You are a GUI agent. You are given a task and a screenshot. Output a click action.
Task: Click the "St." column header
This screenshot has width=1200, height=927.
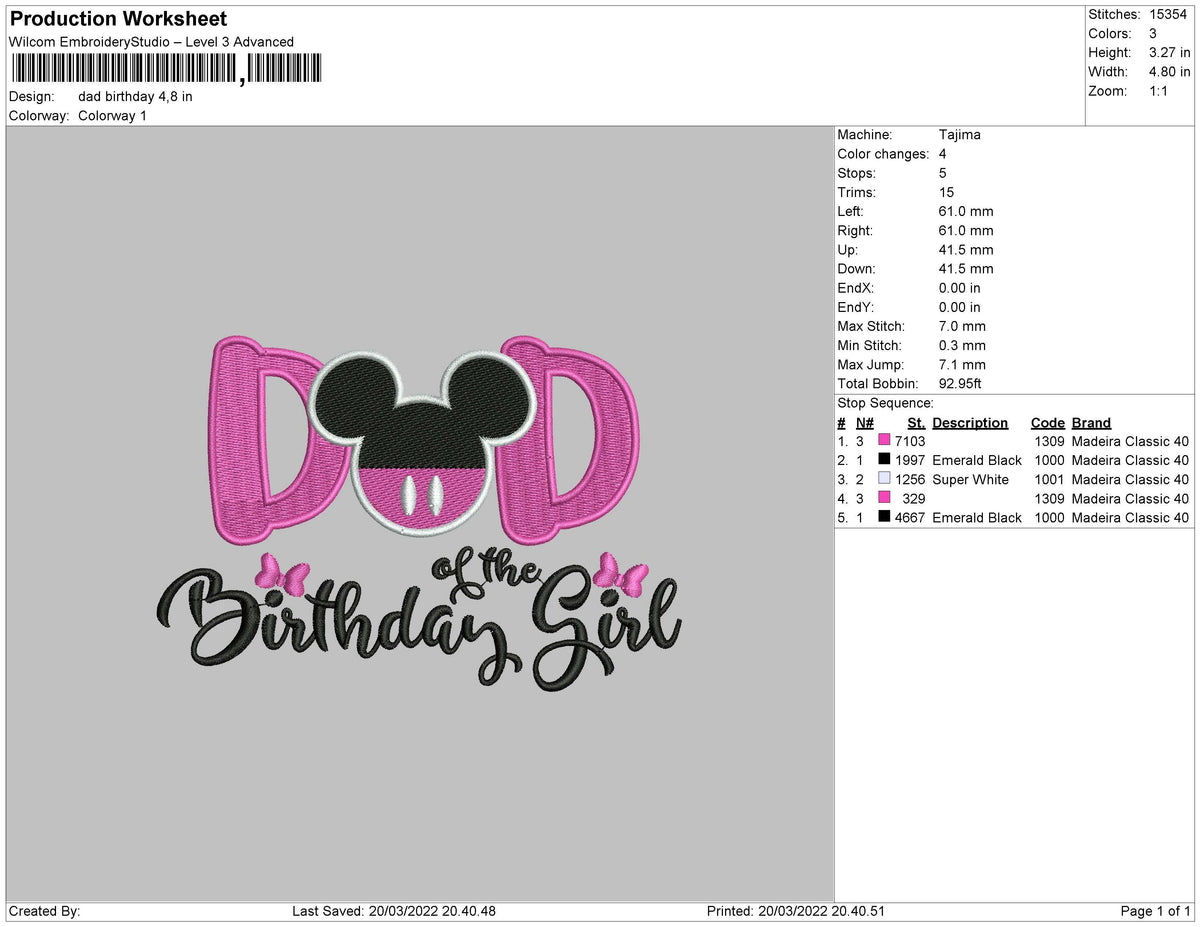pyautogui.click(x=916, y=423)
